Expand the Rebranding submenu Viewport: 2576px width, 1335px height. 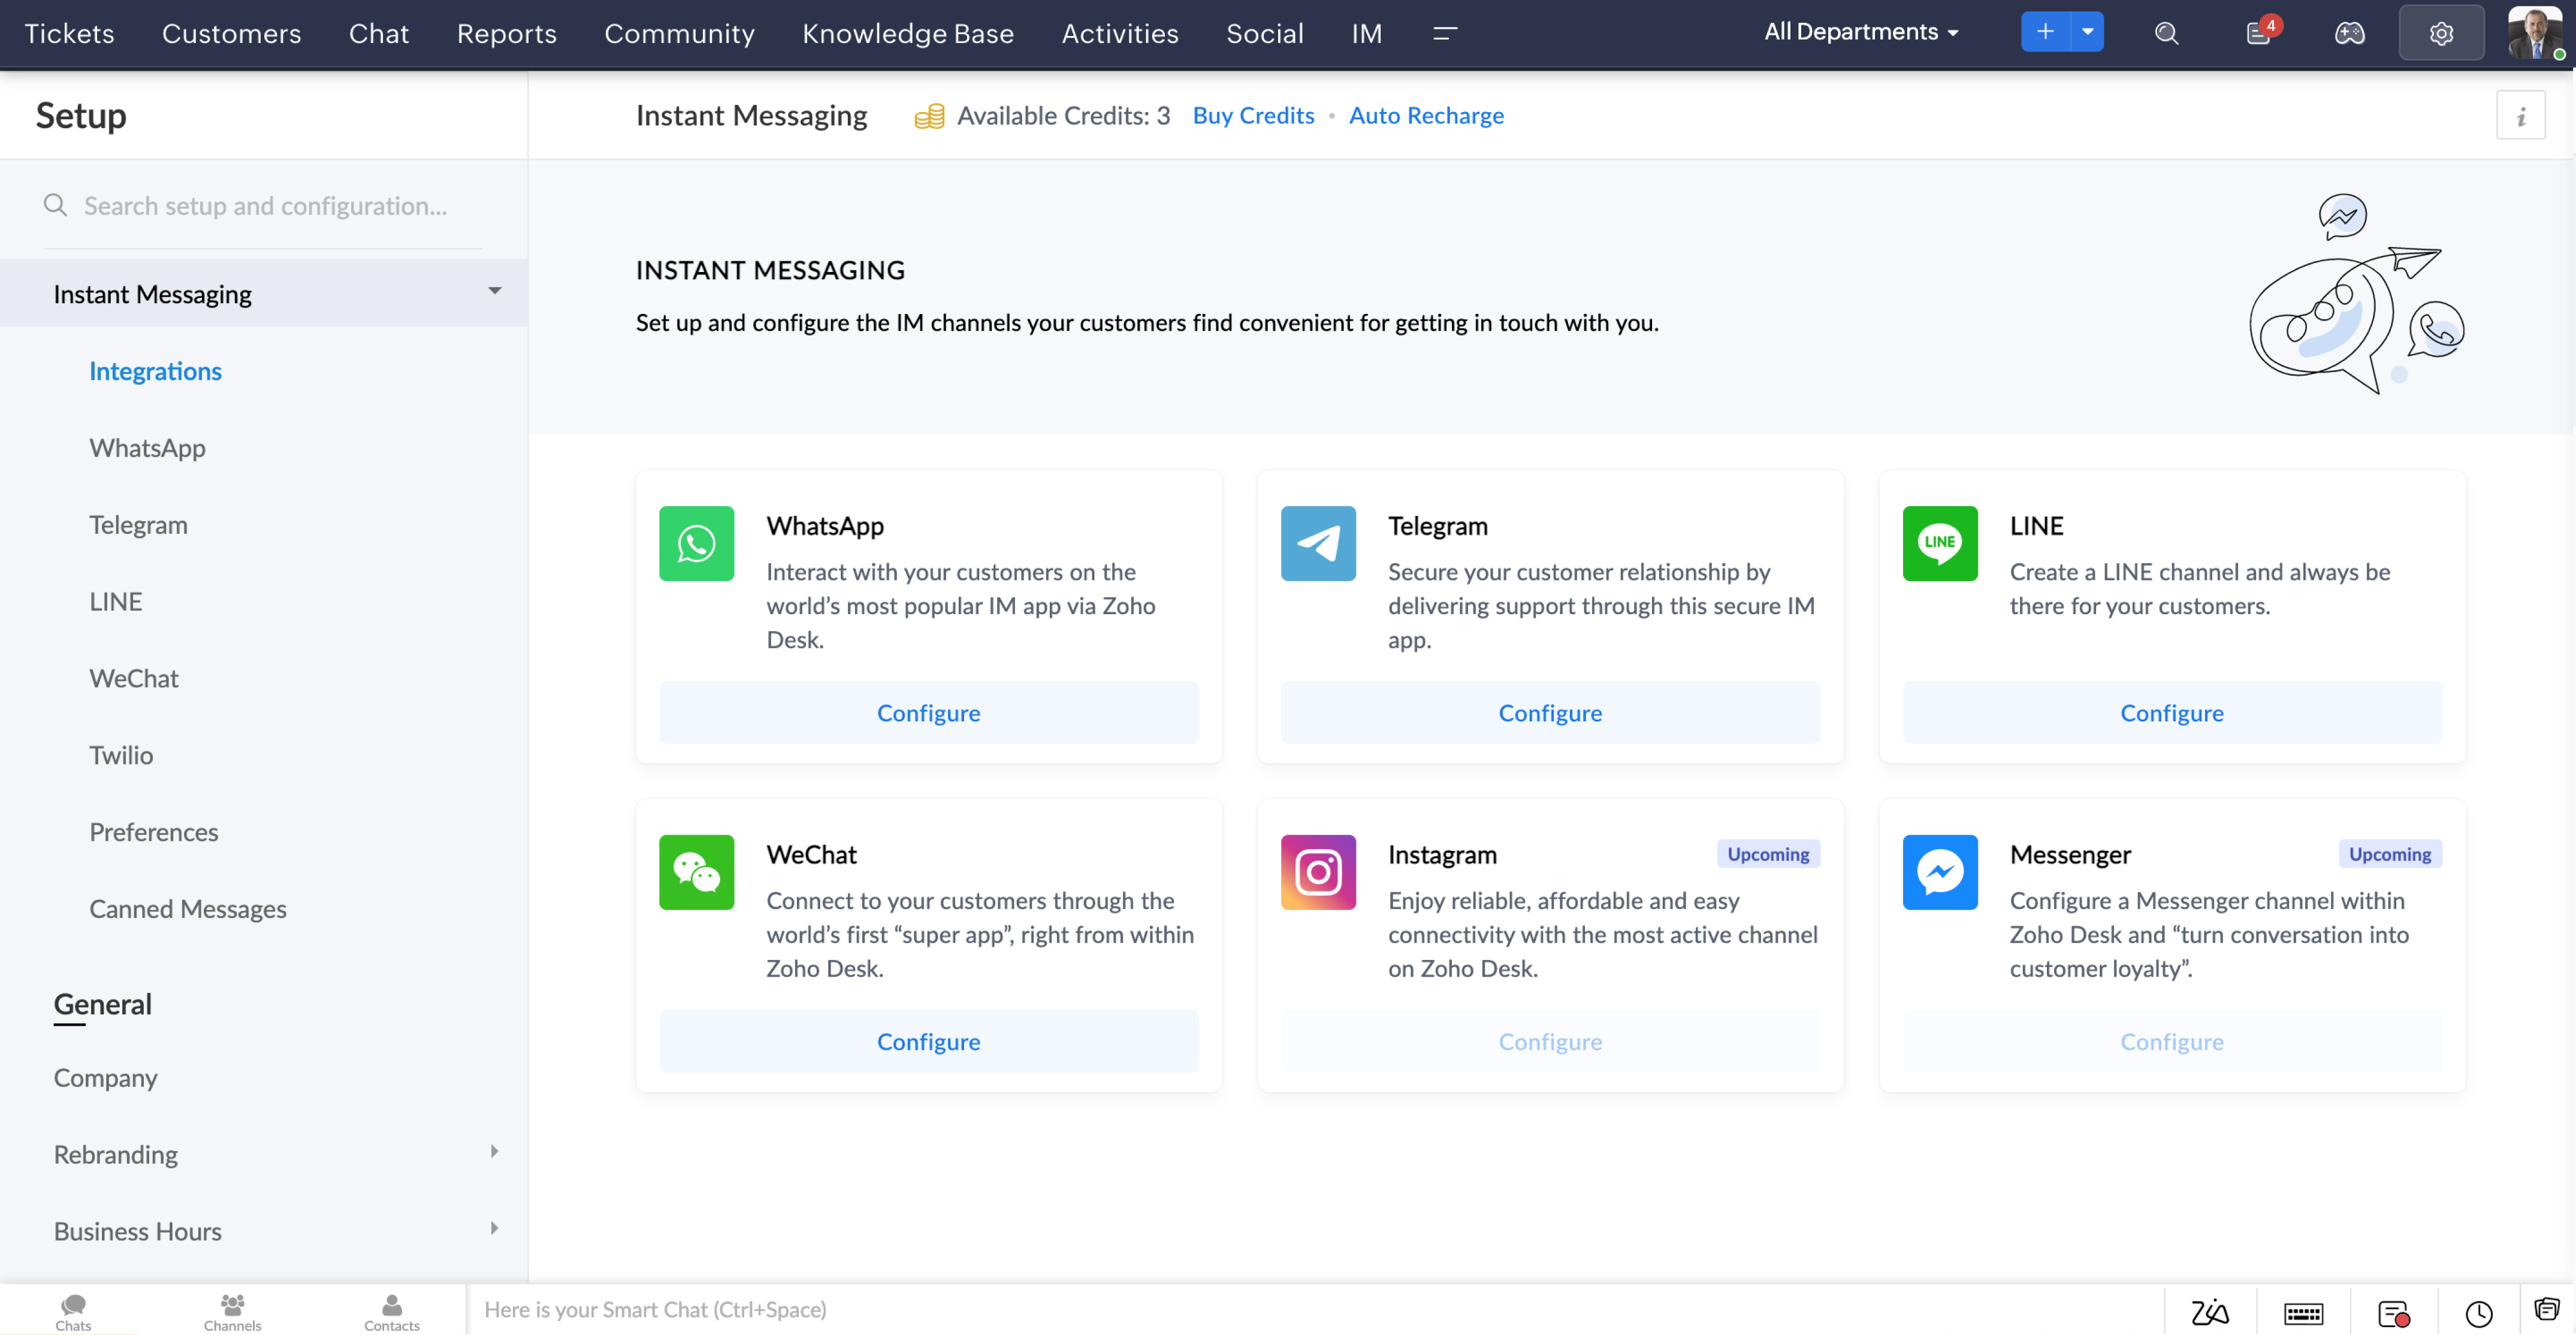pyautogui.click(x=494, y=1152)
